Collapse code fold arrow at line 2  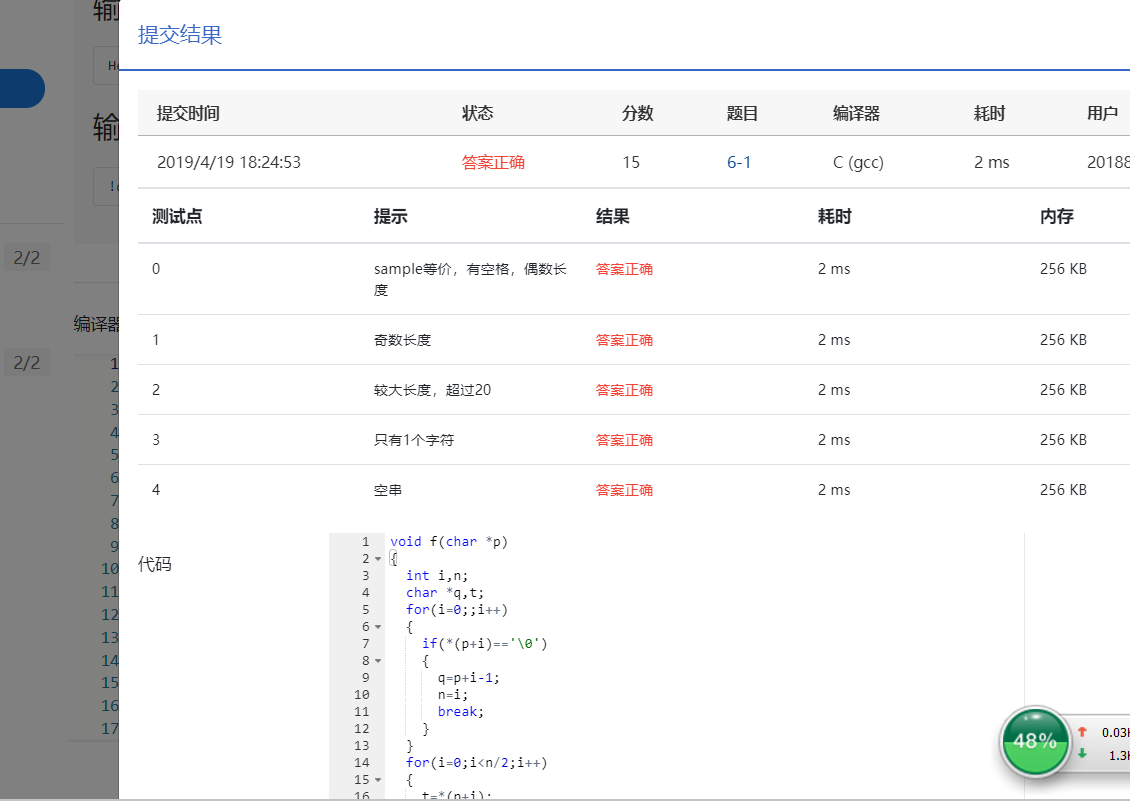(378, 559)
